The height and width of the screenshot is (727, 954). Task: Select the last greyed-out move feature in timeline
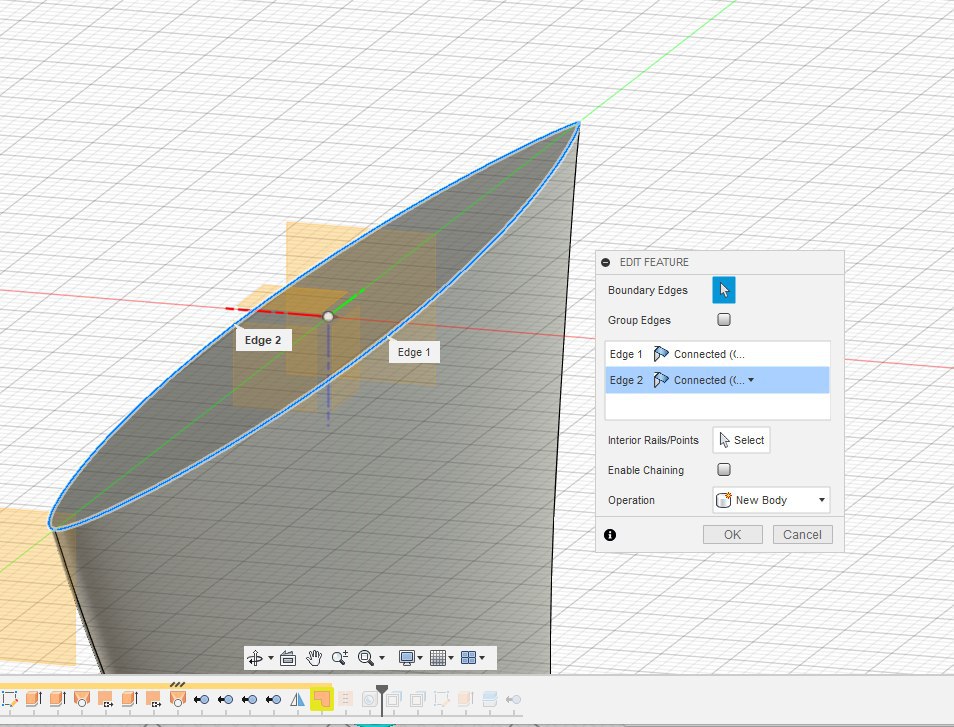coord(514,700)
